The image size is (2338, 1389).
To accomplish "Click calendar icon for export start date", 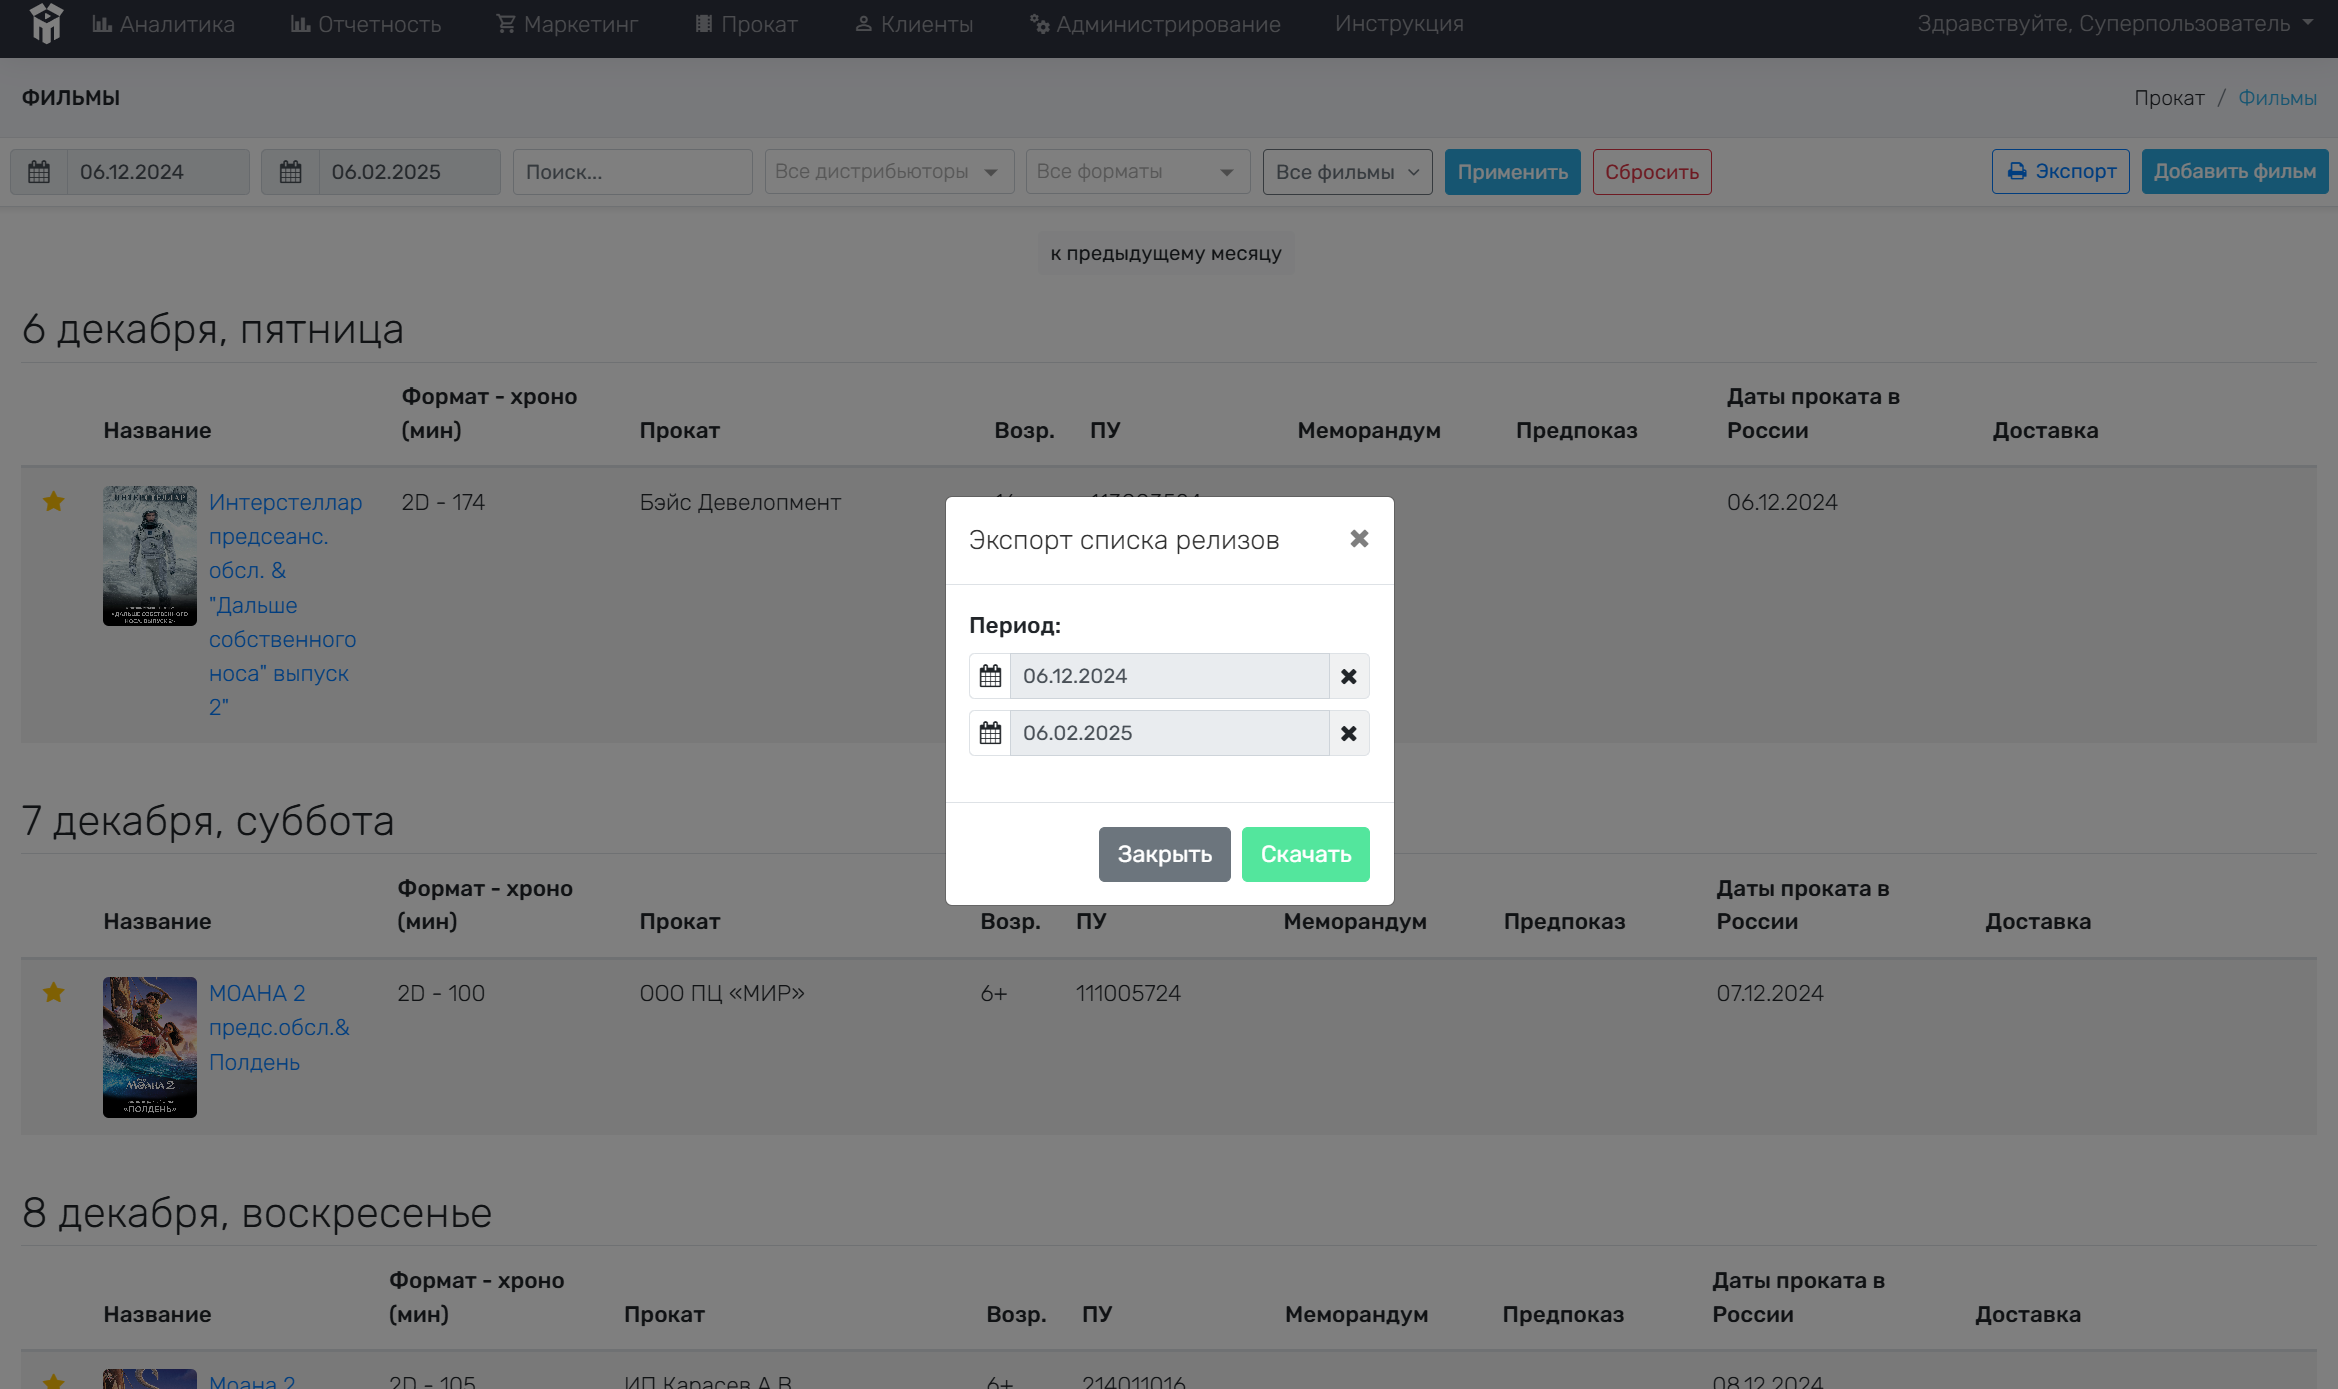I will (x=990, y=676).
